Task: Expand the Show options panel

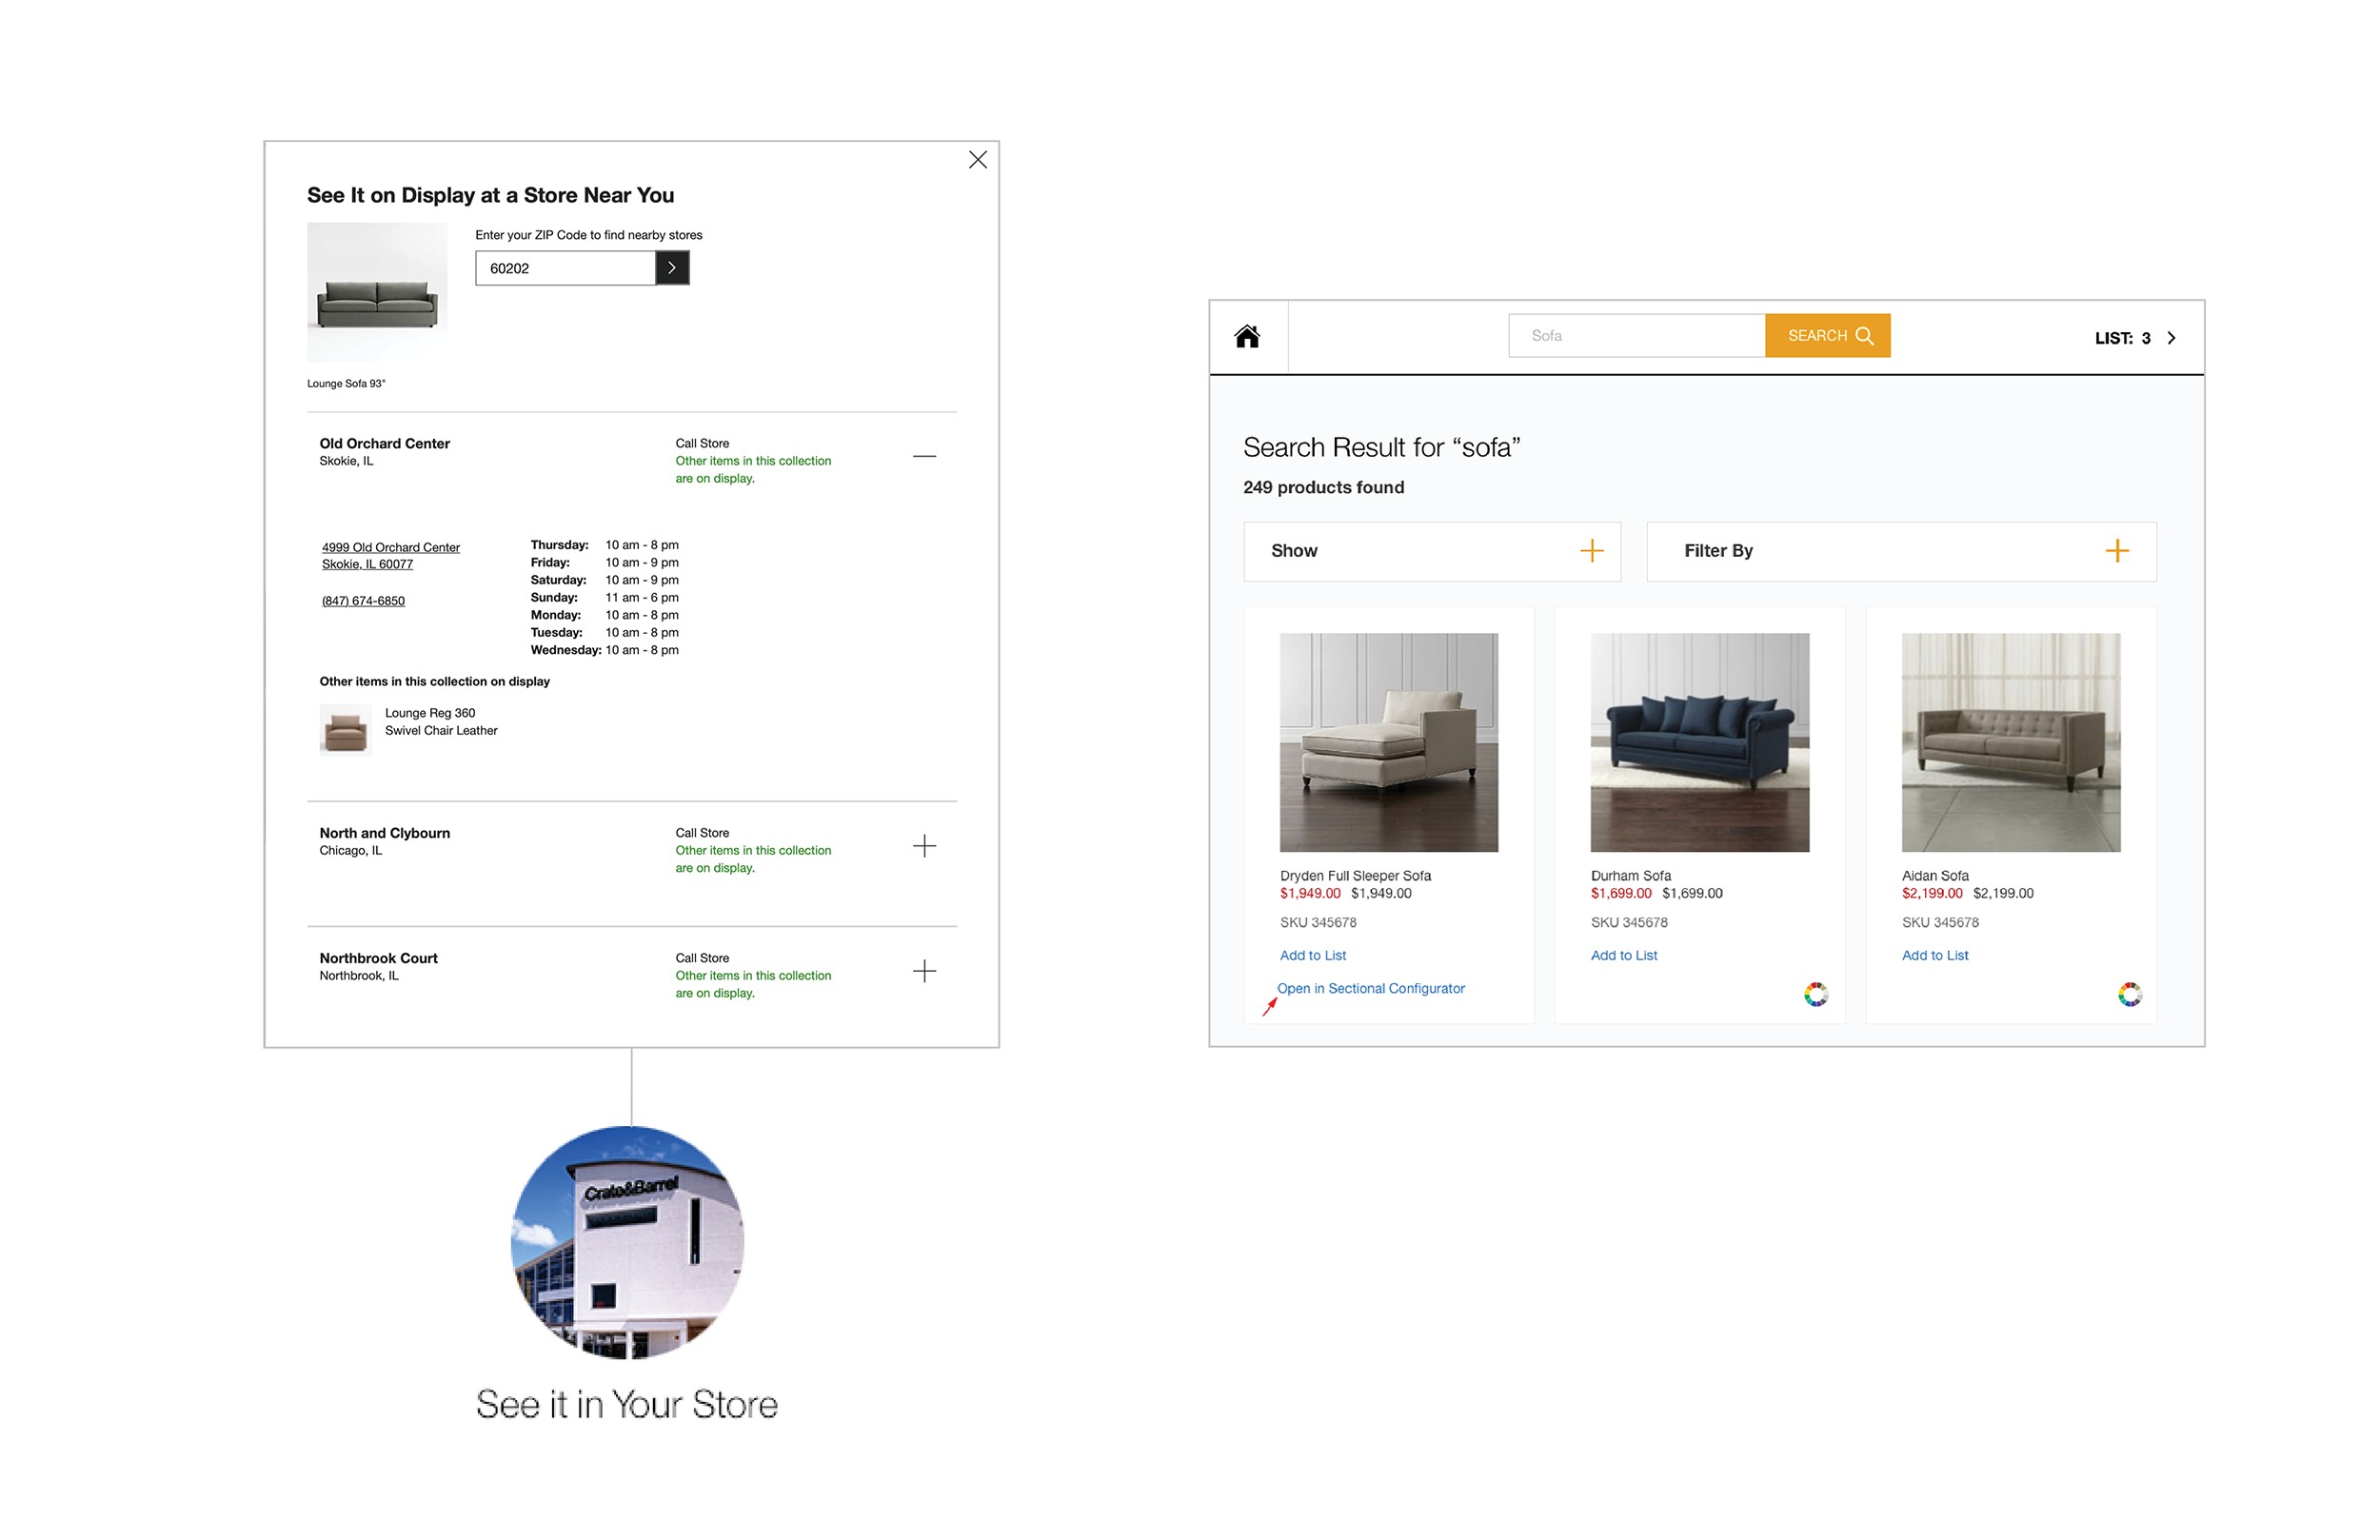Action: pyautogui.click(x=1590, y=551)
